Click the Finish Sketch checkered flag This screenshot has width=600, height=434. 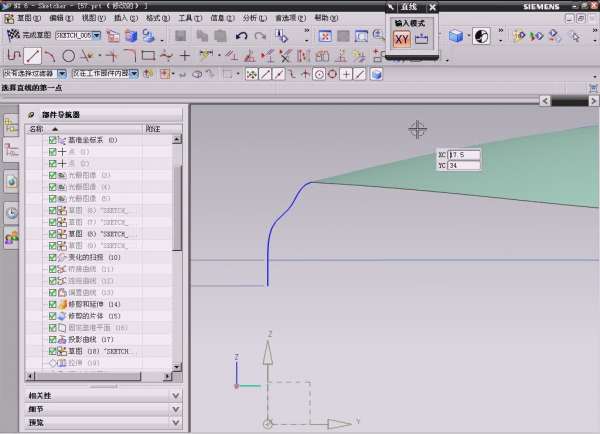point(14,36)
